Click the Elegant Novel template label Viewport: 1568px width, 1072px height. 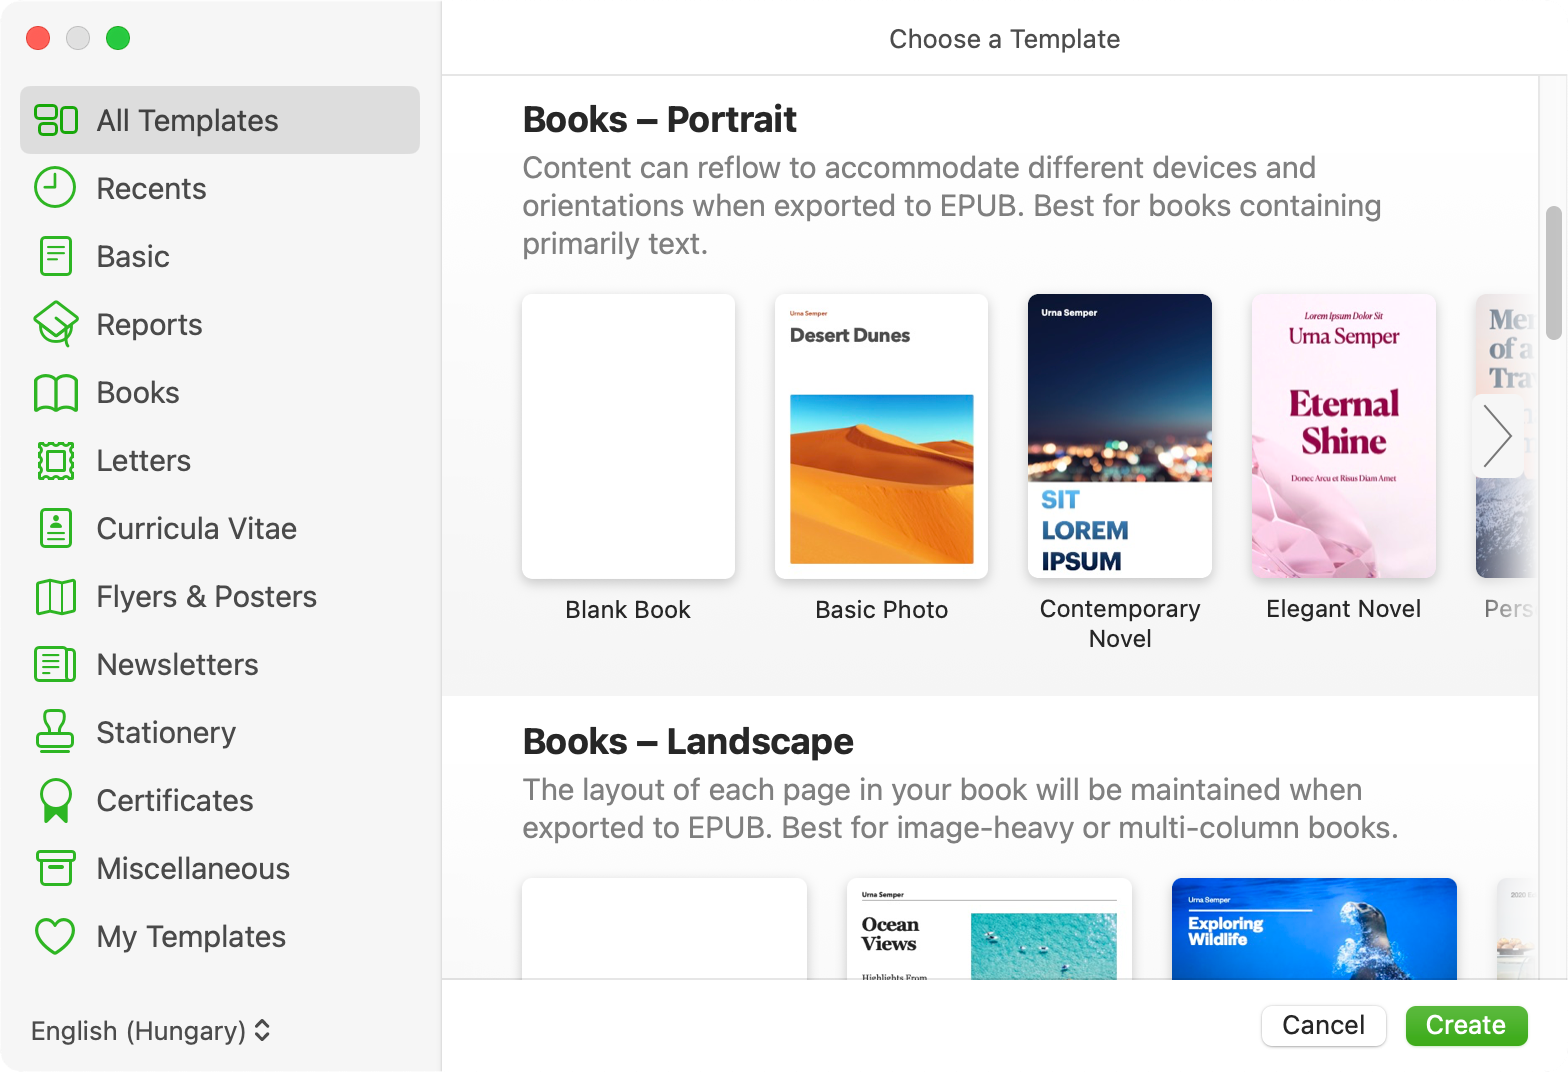coord(1344,609)
